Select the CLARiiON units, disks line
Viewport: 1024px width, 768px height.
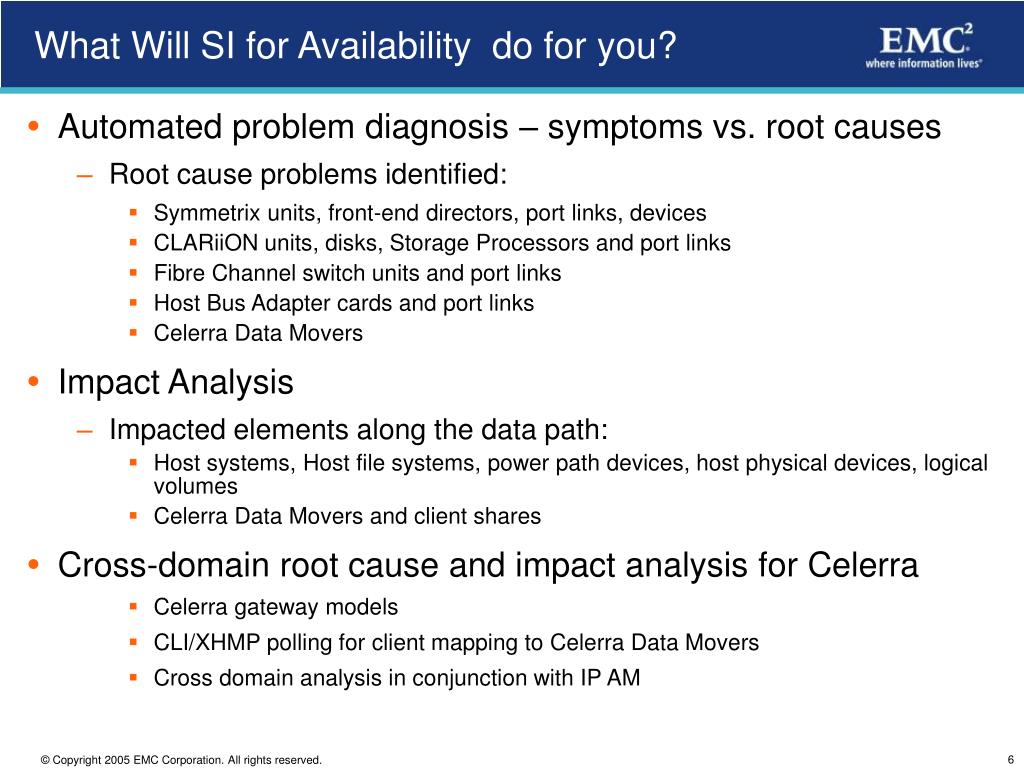pos(441,243)
